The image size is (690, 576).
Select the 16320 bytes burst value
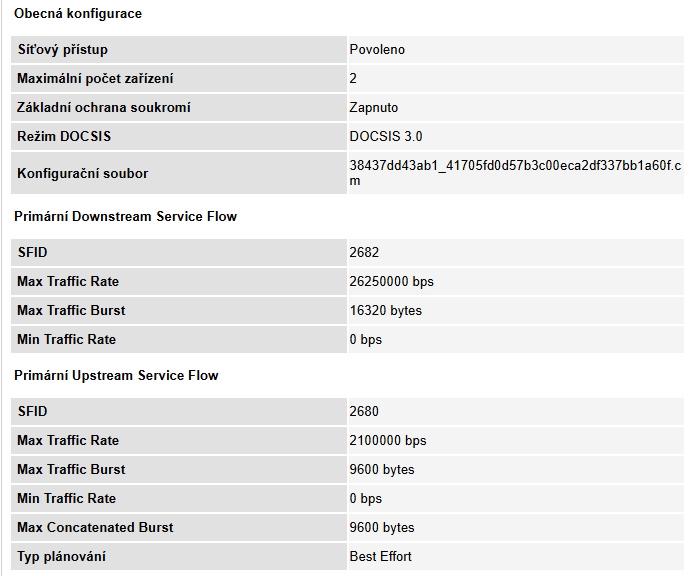click(x=385, y=311)
